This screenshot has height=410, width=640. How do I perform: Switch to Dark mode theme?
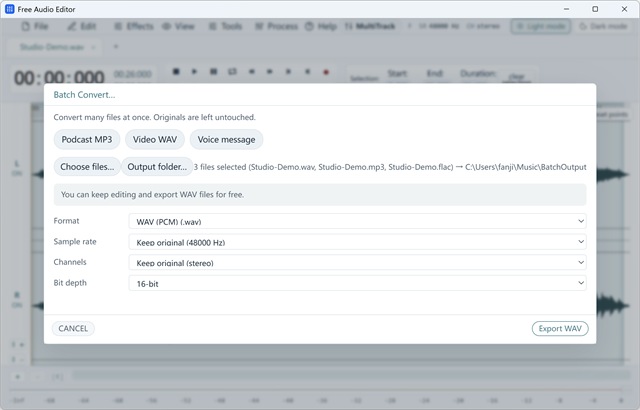604,27
